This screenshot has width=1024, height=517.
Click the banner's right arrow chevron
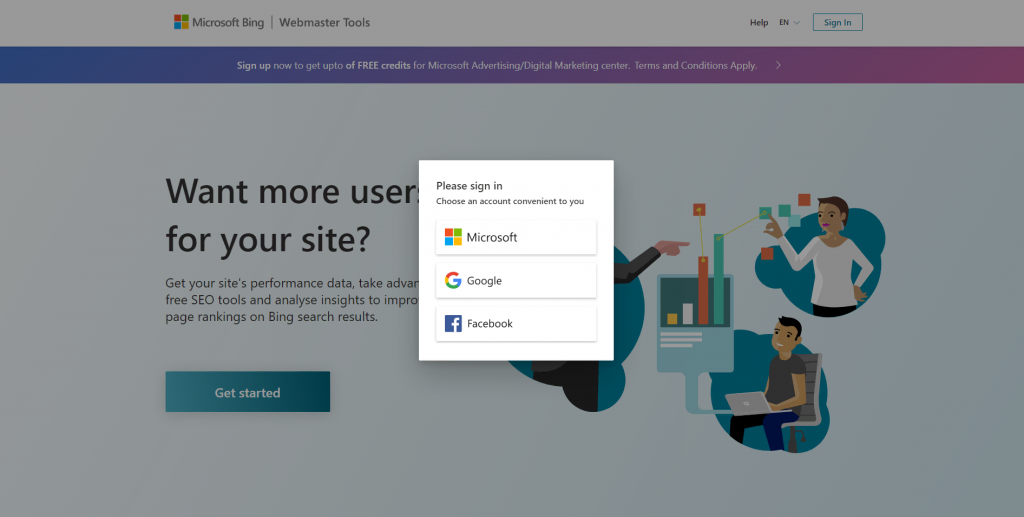pyautogui.click(x=778, y=65)
